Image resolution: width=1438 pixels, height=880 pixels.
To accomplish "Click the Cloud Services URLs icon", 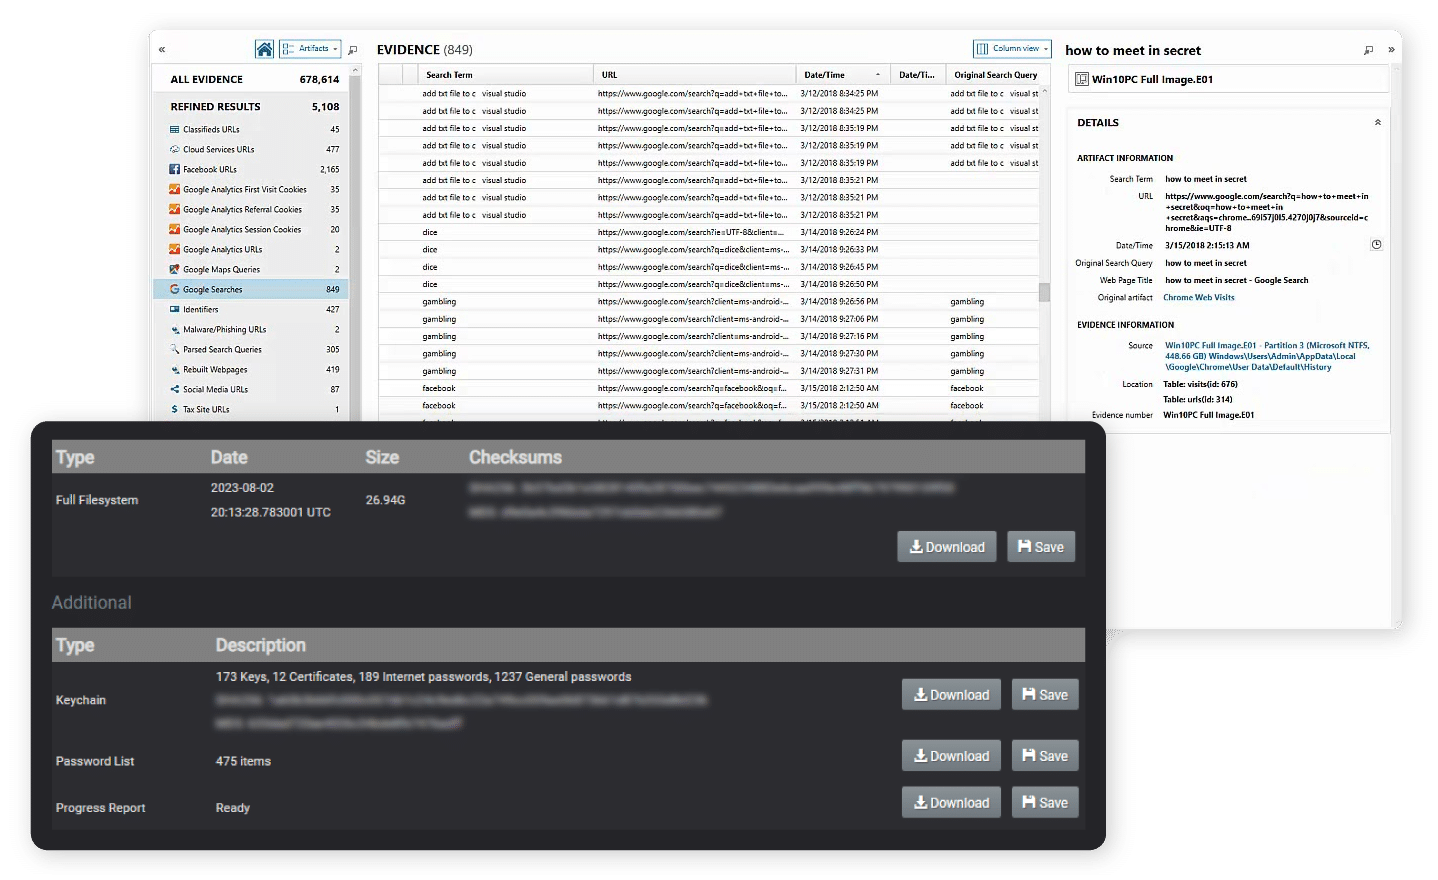I will (175, 150).
